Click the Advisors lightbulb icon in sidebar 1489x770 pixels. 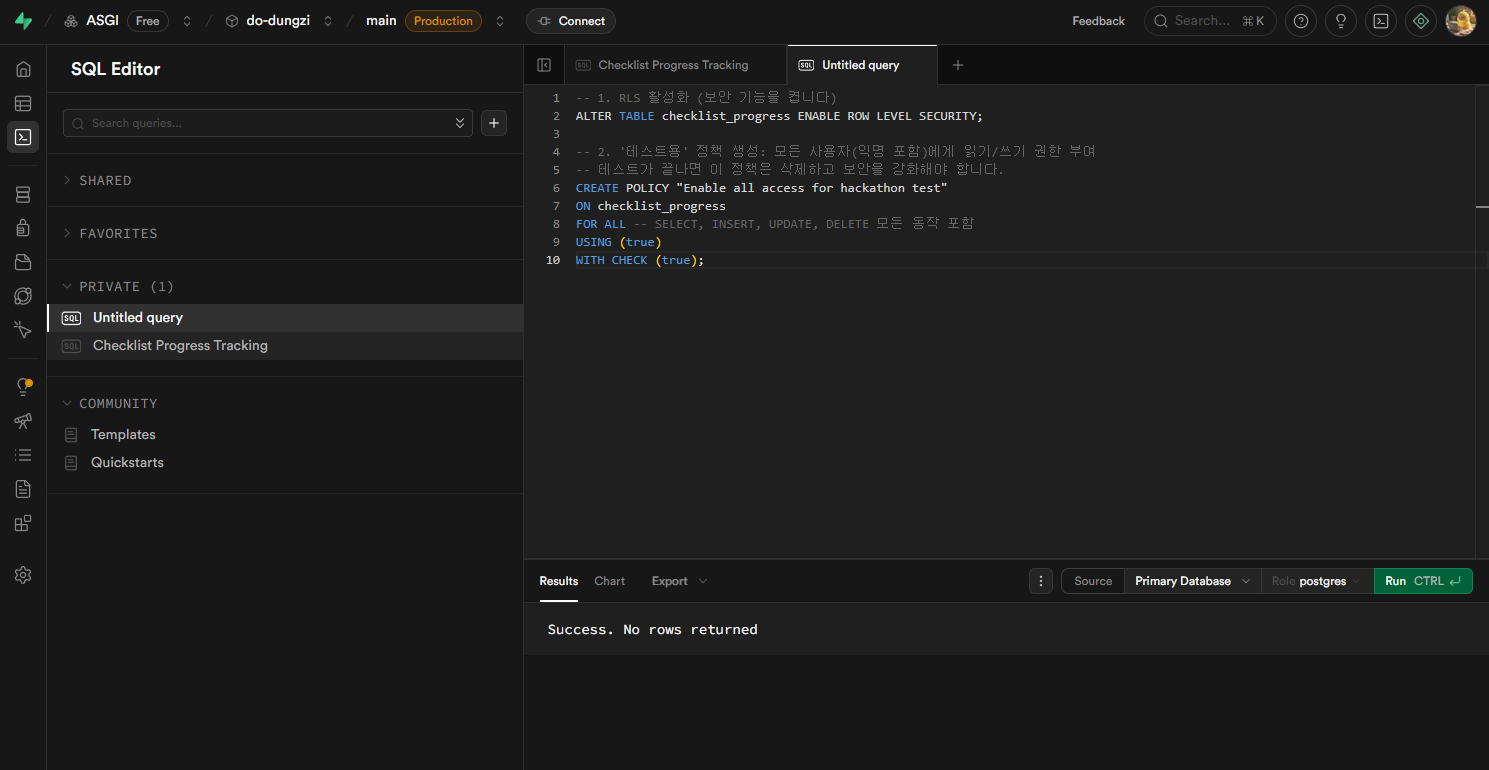tap(23, 387)
